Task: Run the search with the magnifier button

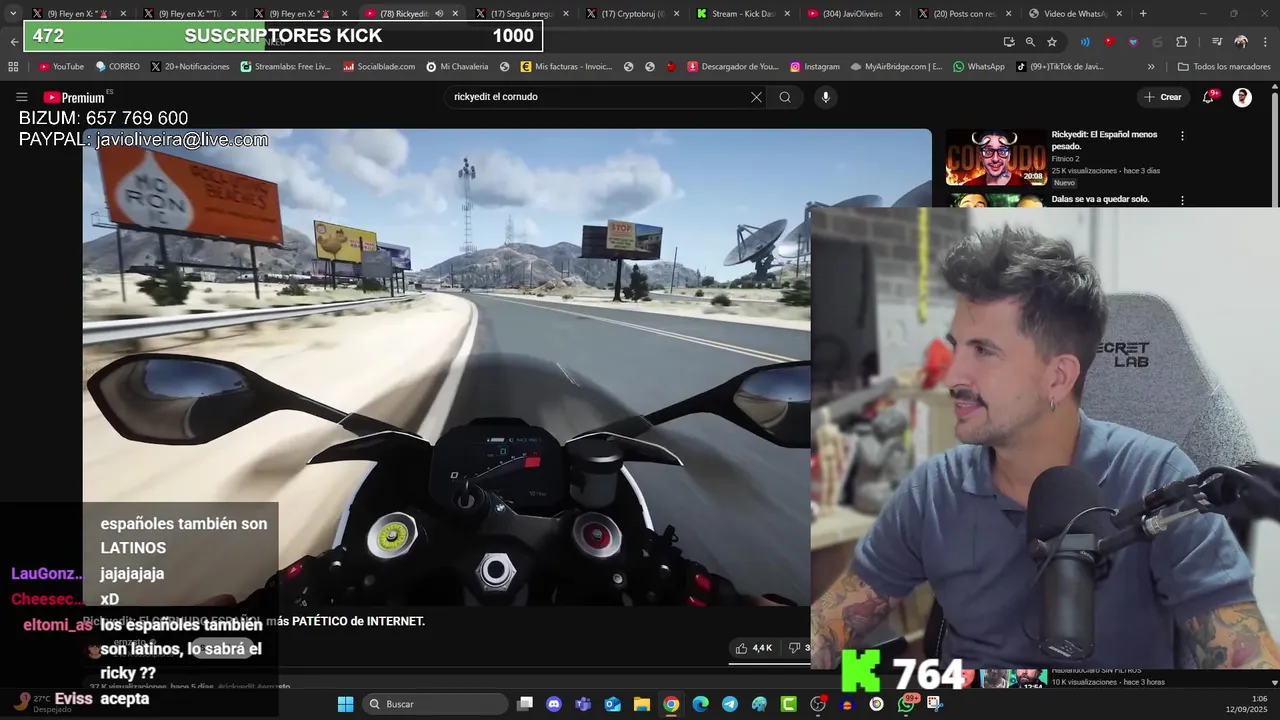Action: click(x=785, y=97)
